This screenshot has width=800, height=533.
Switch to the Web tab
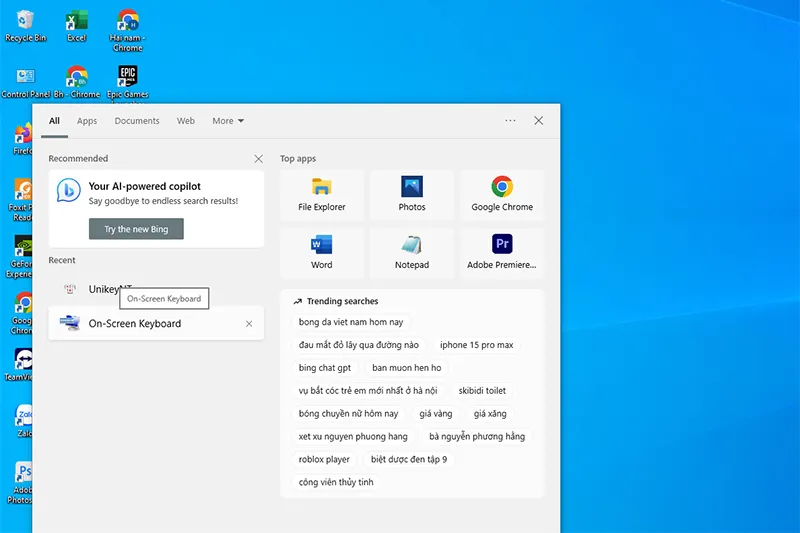(186, 121)
